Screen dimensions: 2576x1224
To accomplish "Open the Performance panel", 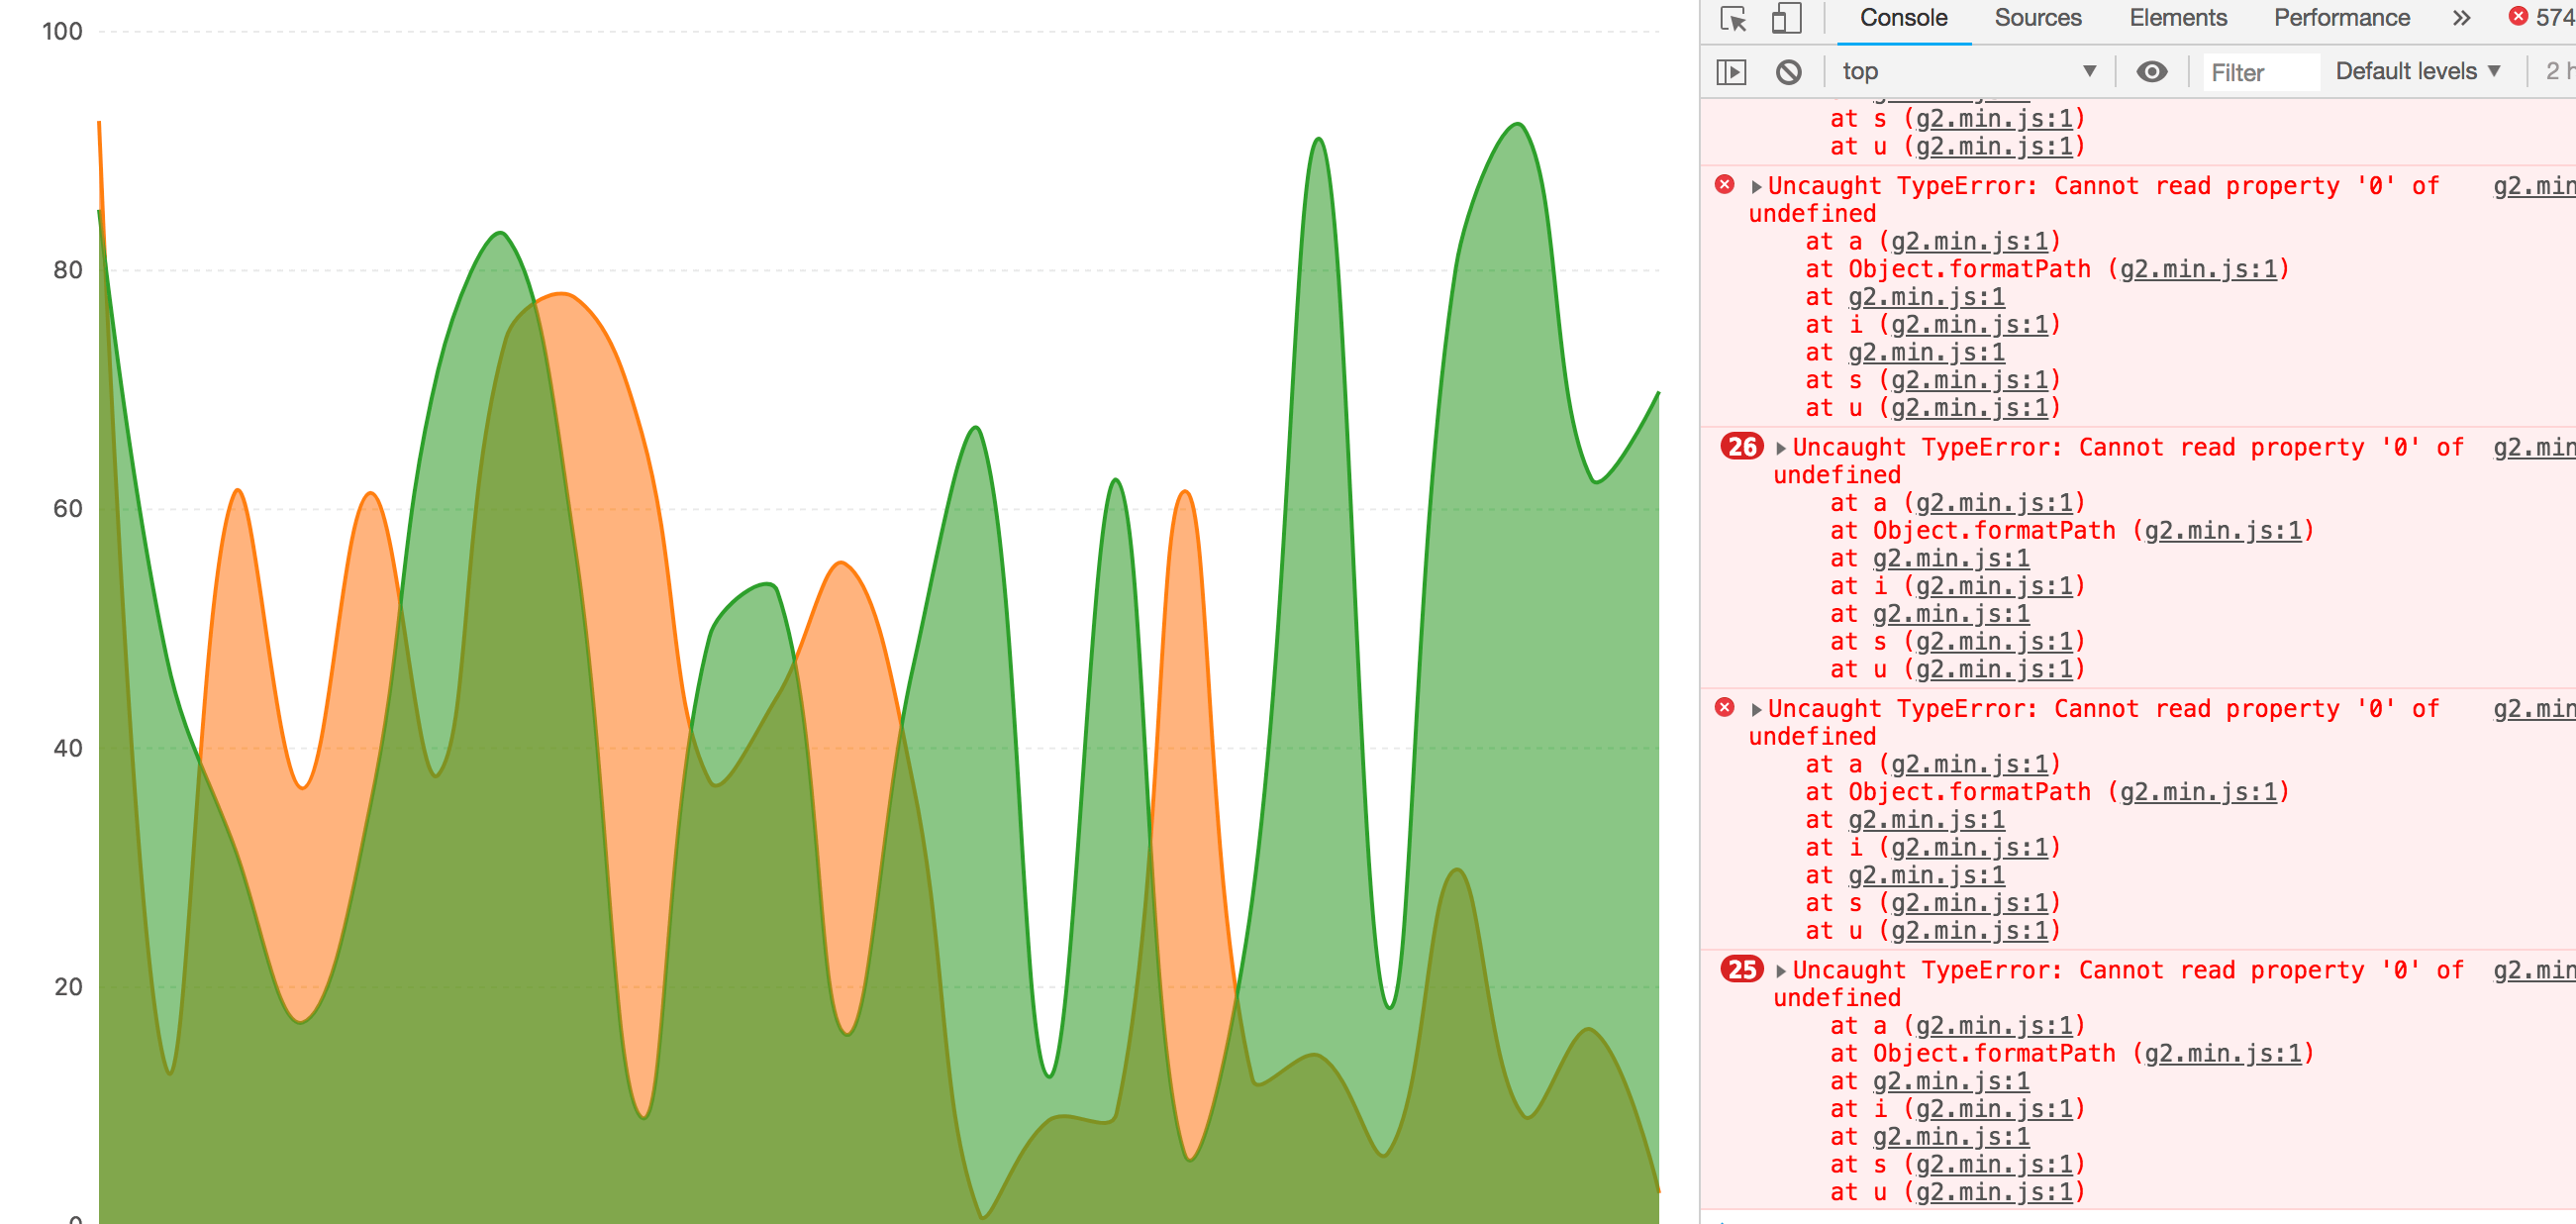I will (x=2340, y=17).
